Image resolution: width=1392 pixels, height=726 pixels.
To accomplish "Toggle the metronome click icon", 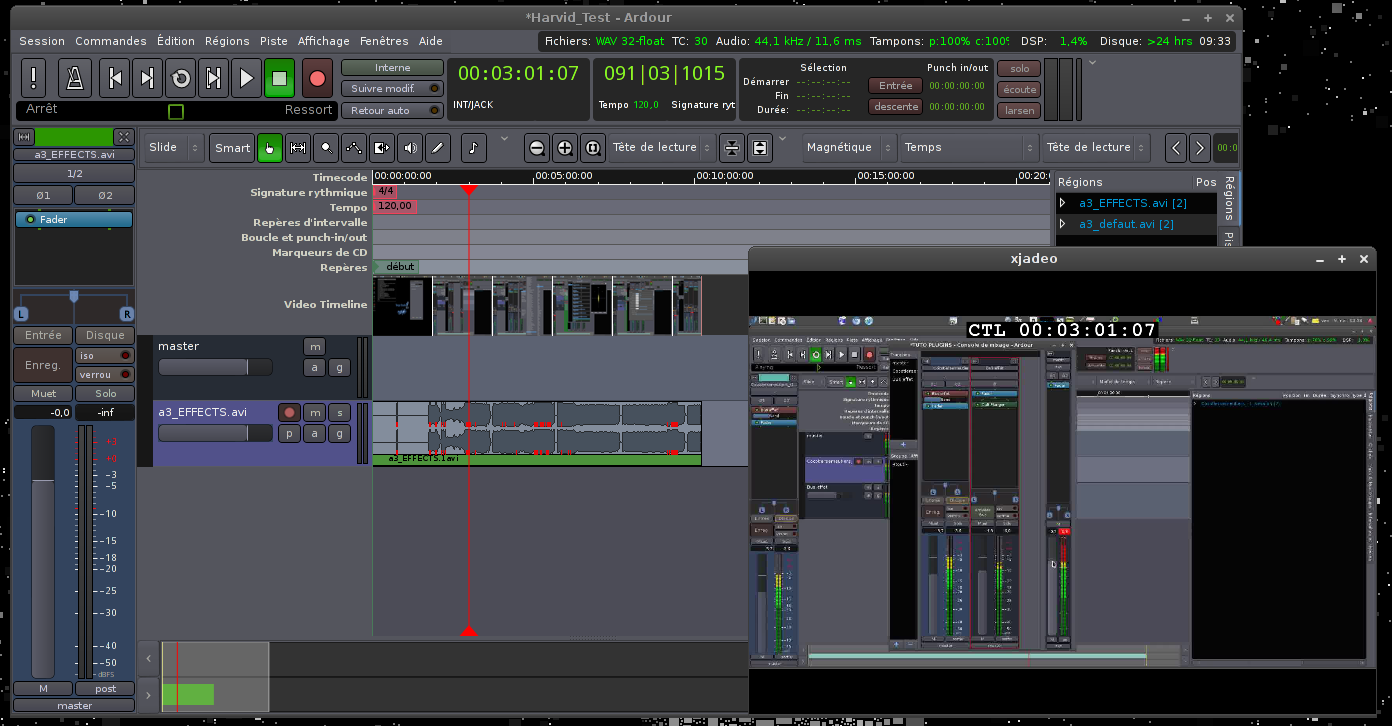I will (x=73, y=78).
